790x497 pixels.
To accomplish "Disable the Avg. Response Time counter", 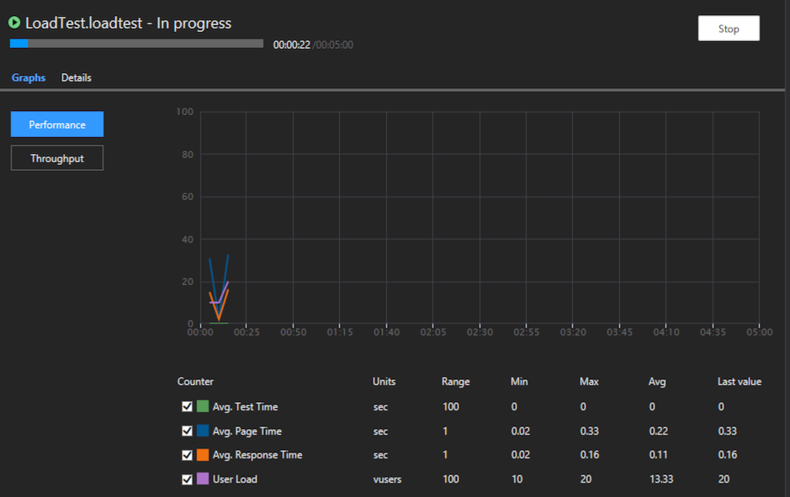I will pos(187,455).
